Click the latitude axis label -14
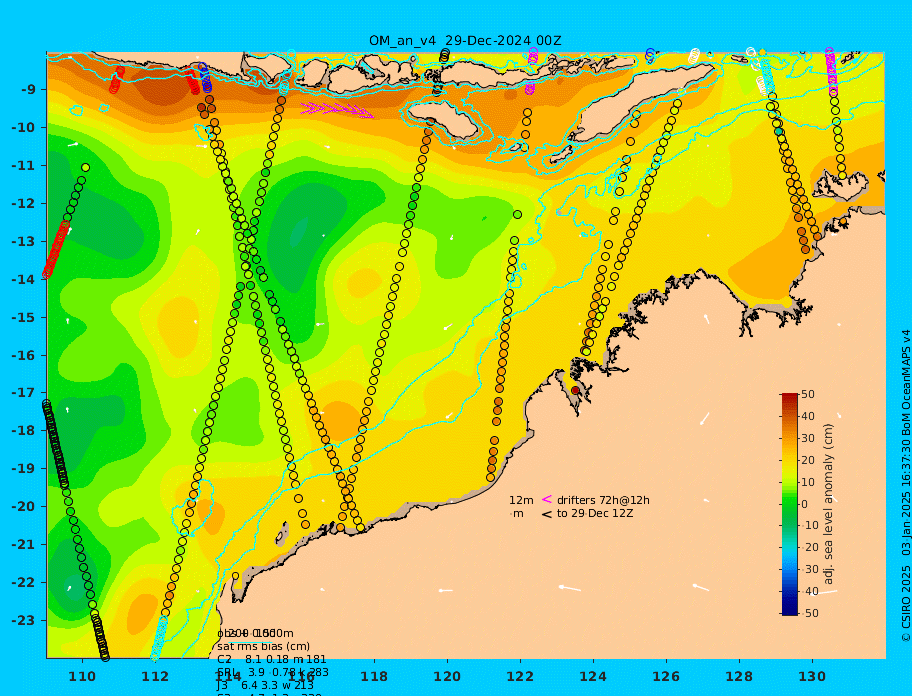912x696 pixels. [x=26, y=279]
